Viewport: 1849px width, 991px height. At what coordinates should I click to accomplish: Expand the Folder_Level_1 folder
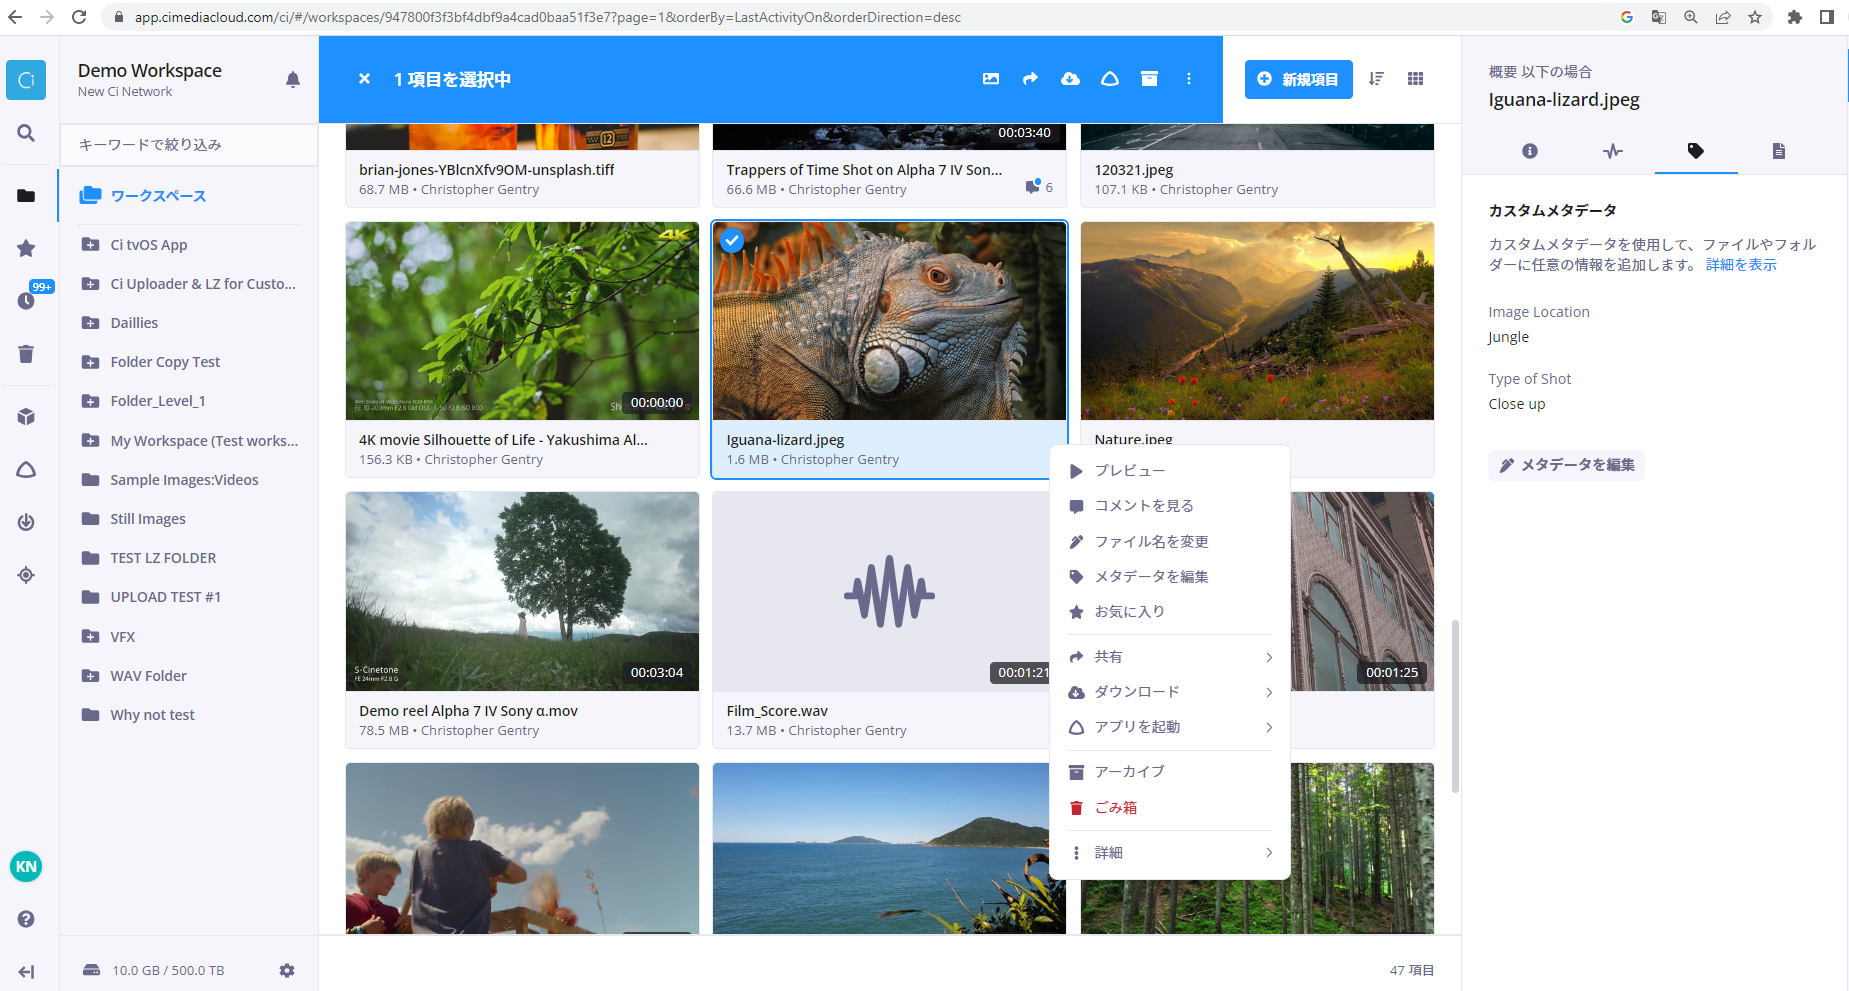(90, 401)
